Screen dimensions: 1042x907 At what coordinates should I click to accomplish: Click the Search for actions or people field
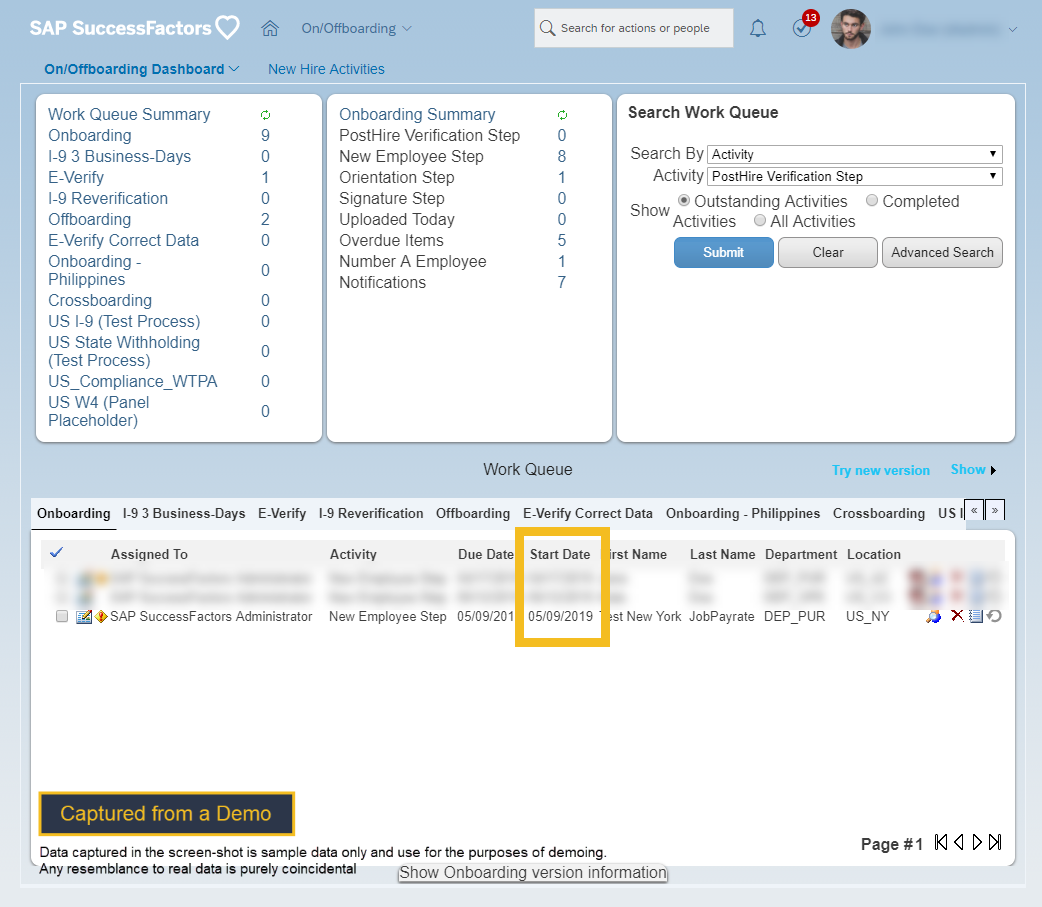coord(634,28)
